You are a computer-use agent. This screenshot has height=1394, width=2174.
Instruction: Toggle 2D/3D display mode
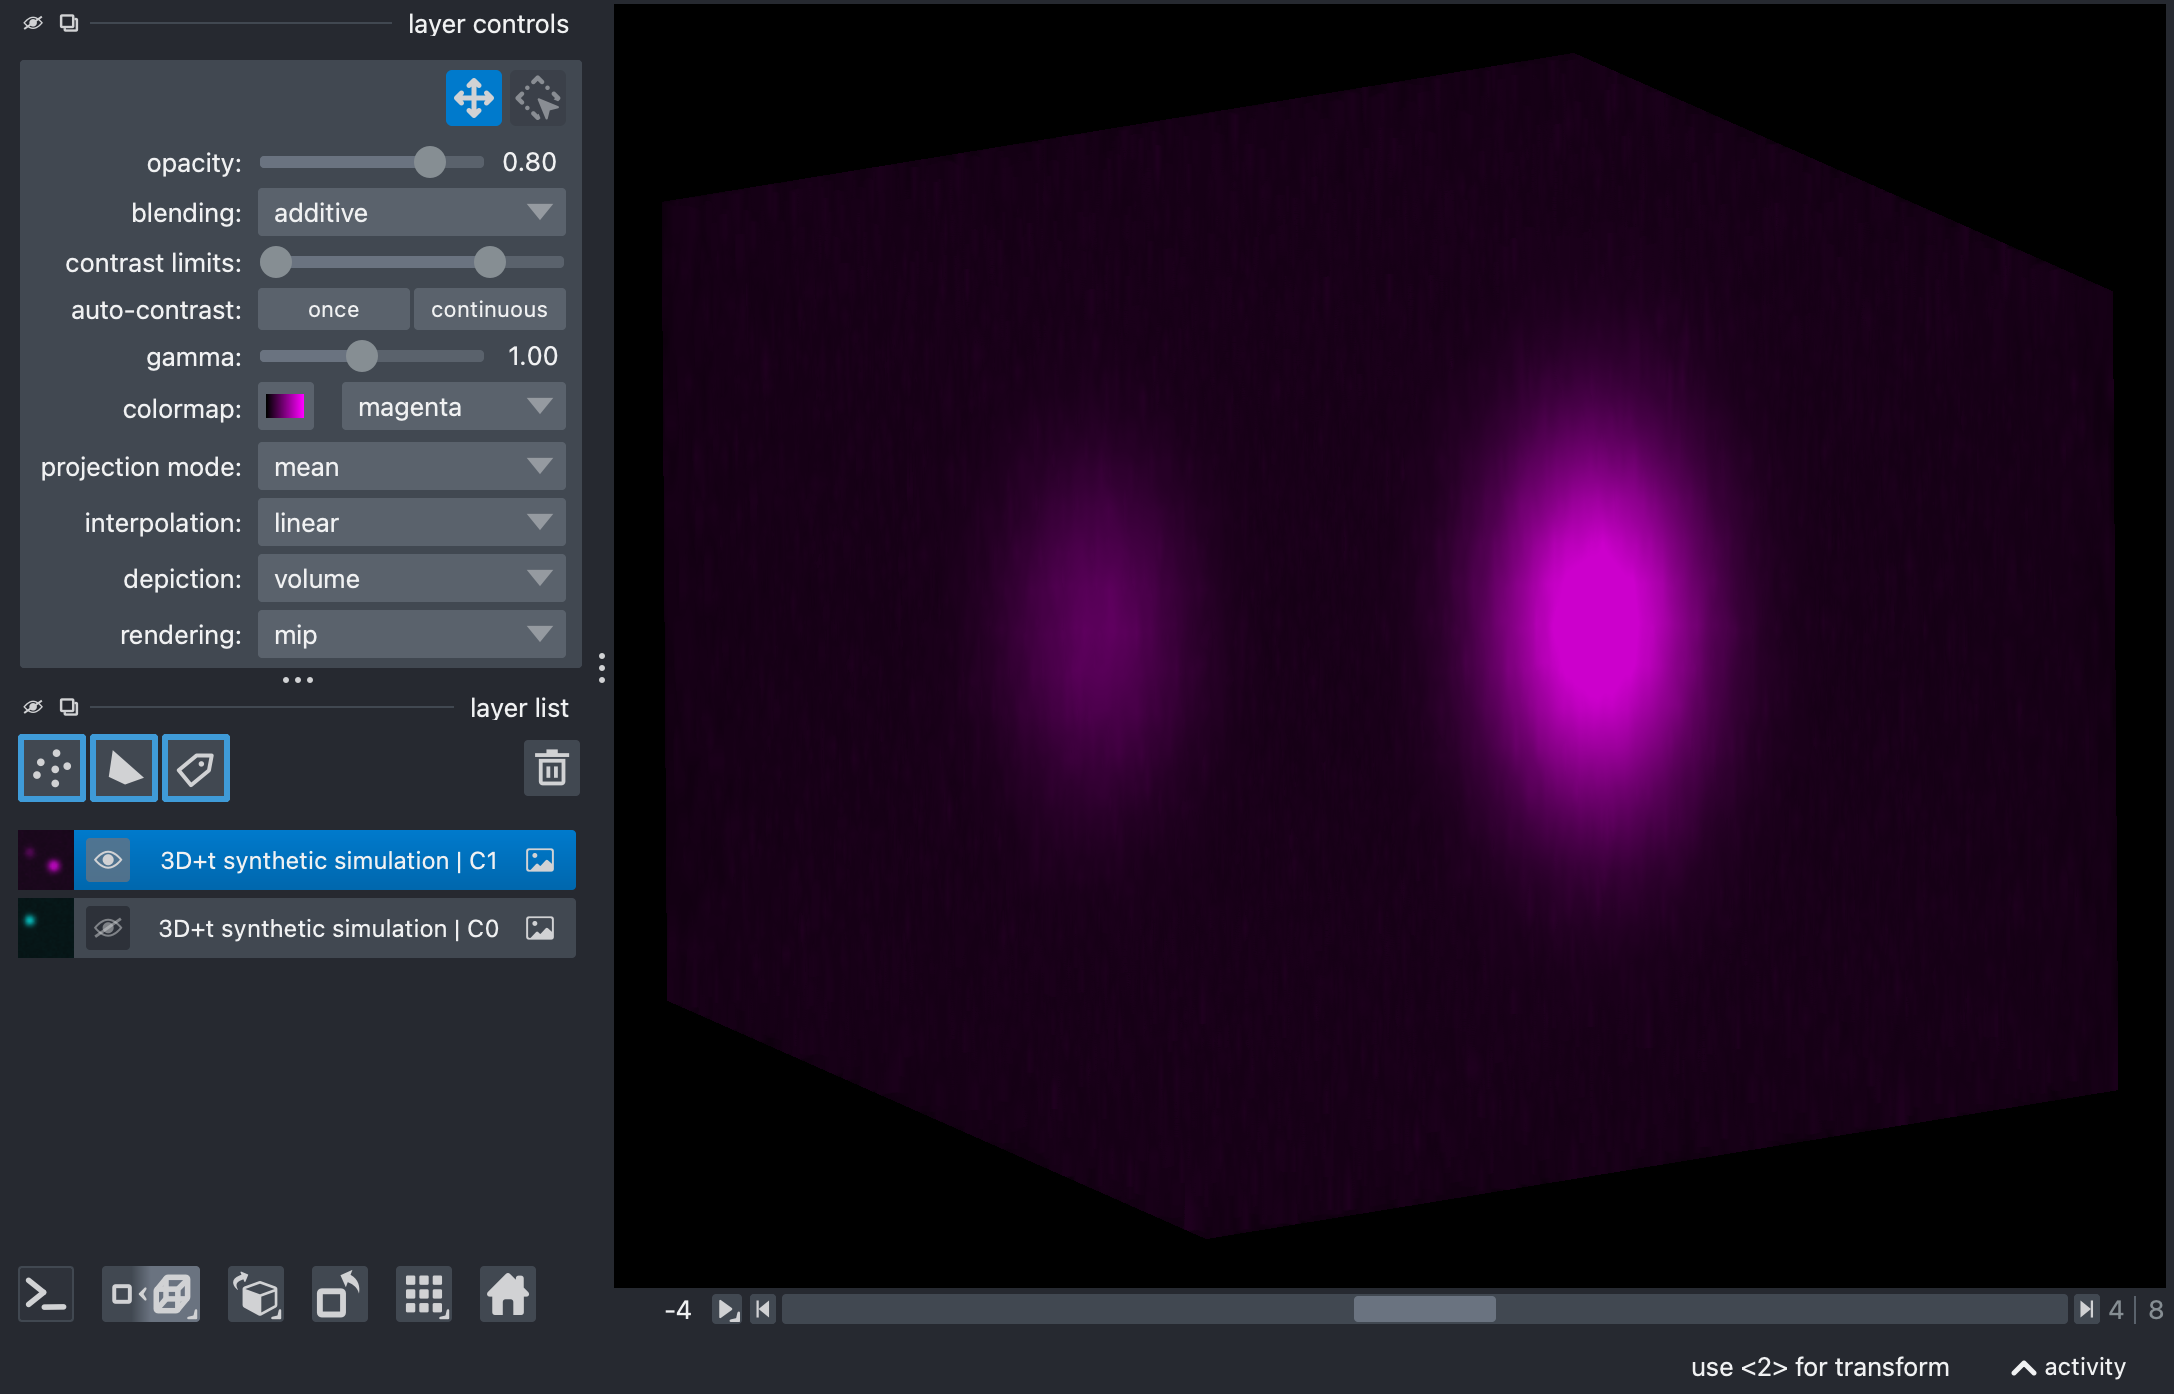tap(151, 1294)
